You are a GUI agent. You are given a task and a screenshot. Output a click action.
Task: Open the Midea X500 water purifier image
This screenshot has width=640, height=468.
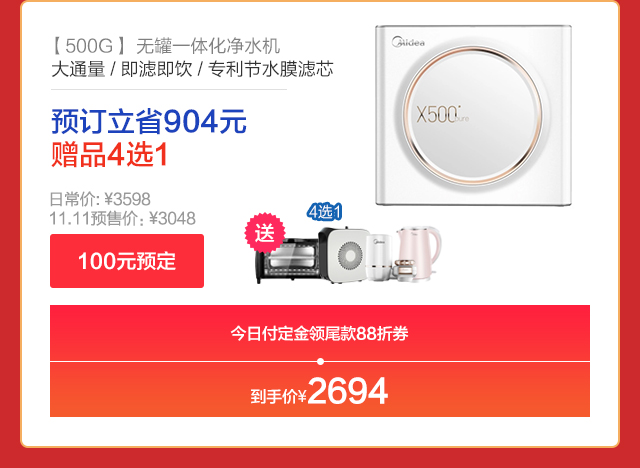(473, 115)
